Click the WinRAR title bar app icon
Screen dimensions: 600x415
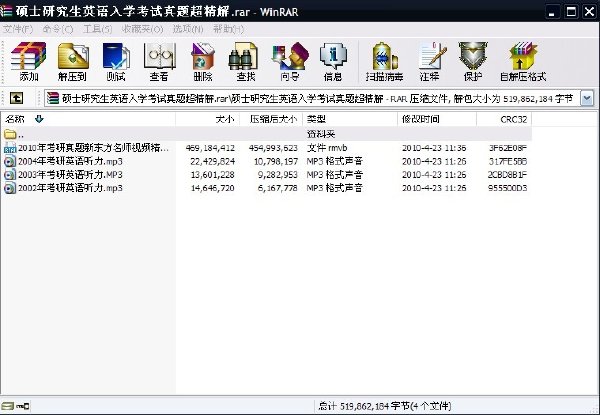tap(6, 11)
